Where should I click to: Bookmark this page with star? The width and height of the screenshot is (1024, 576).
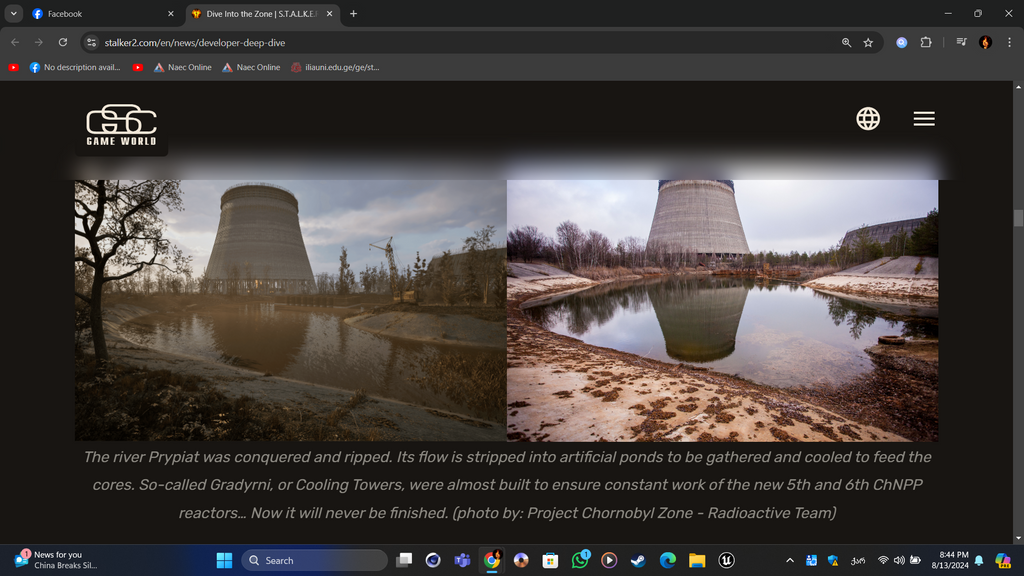pyautogui.click(x=868, y=42)
